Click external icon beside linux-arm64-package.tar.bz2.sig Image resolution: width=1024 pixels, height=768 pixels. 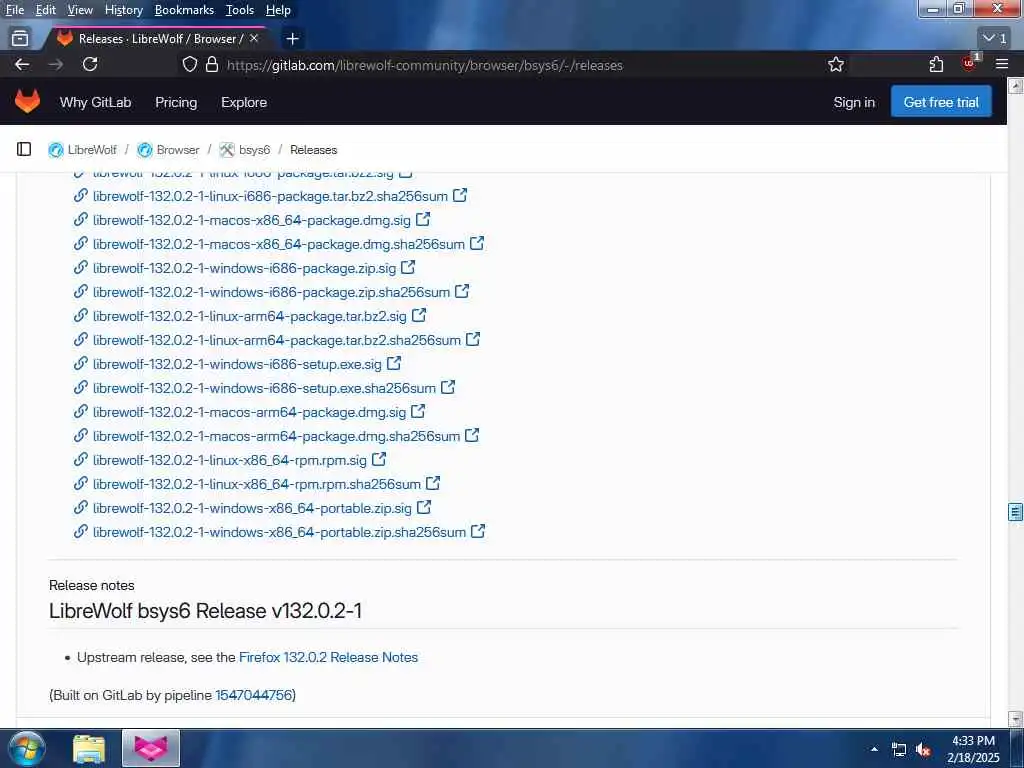click(x=419, y=315)
